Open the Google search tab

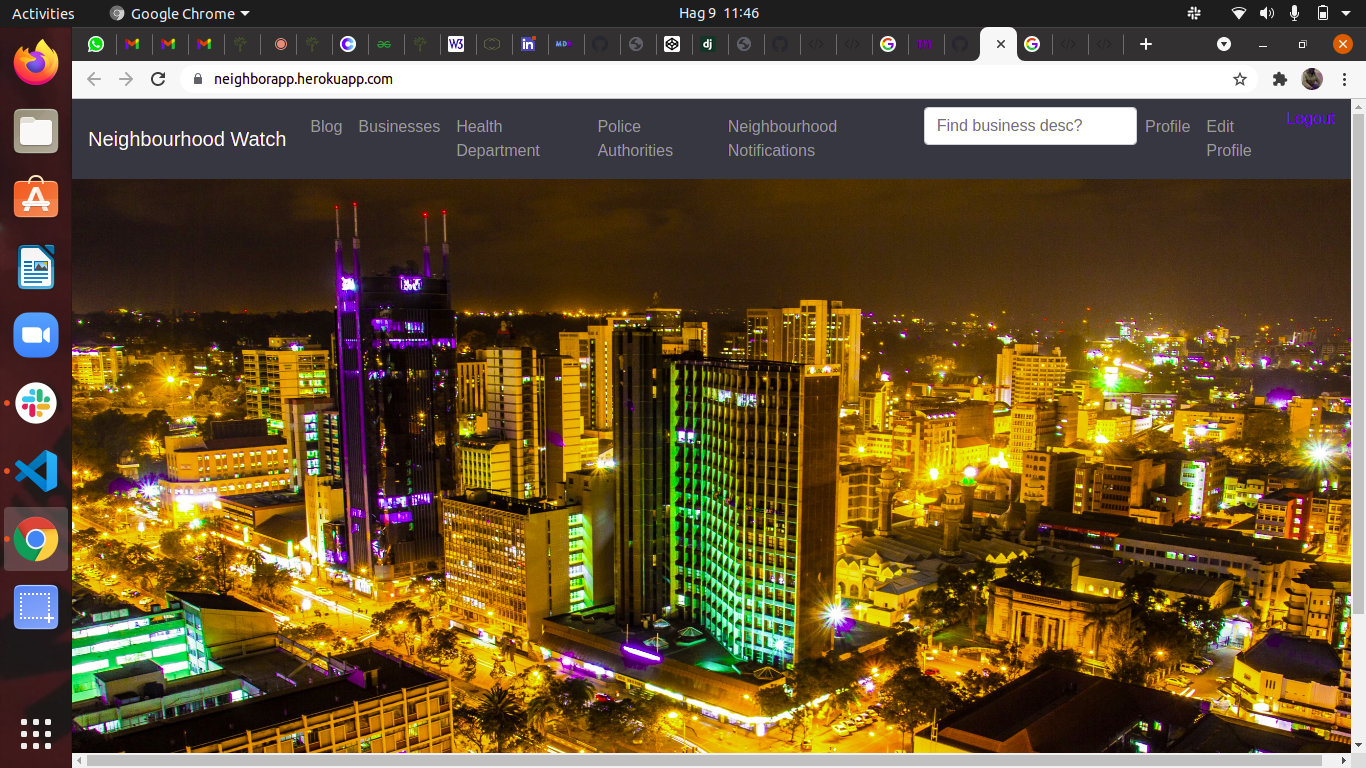(889, 44)
